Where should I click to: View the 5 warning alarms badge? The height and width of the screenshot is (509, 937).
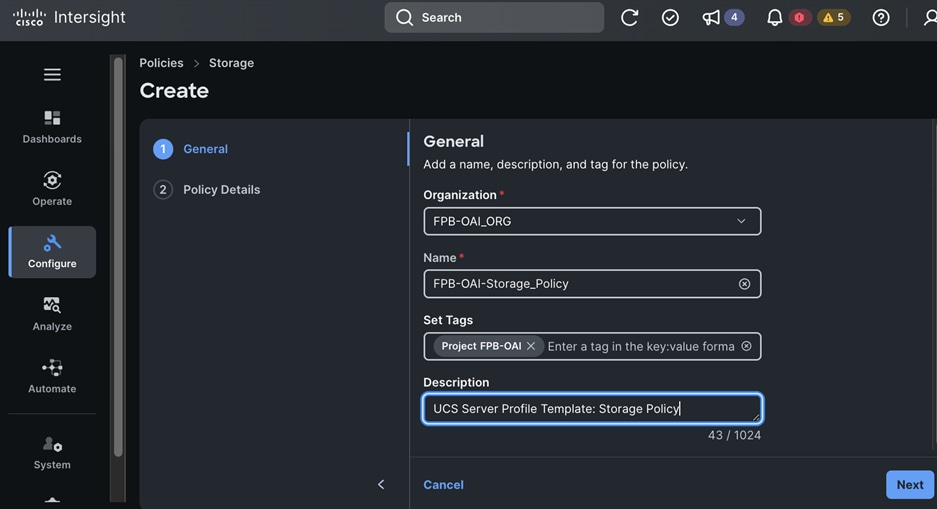834,18
